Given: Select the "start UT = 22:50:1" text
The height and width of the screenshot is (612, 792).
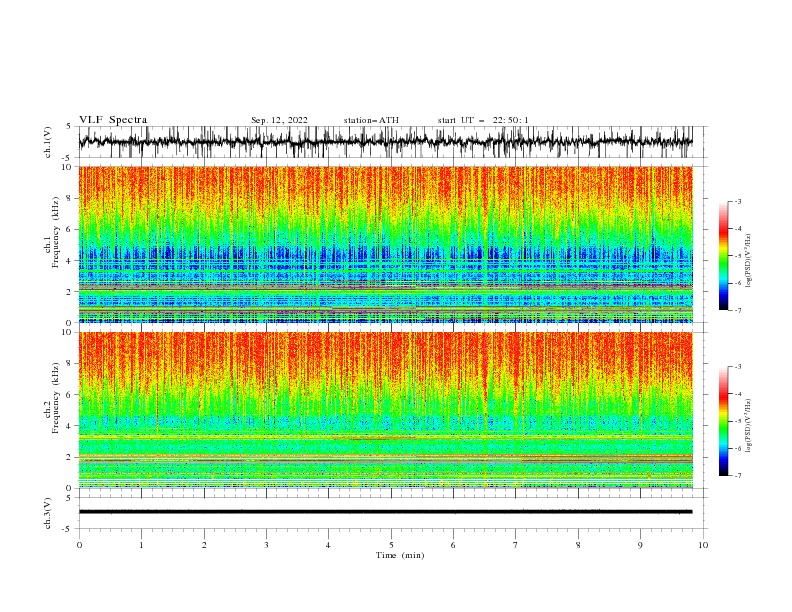Looking at the screenshot, I should 483,120.
